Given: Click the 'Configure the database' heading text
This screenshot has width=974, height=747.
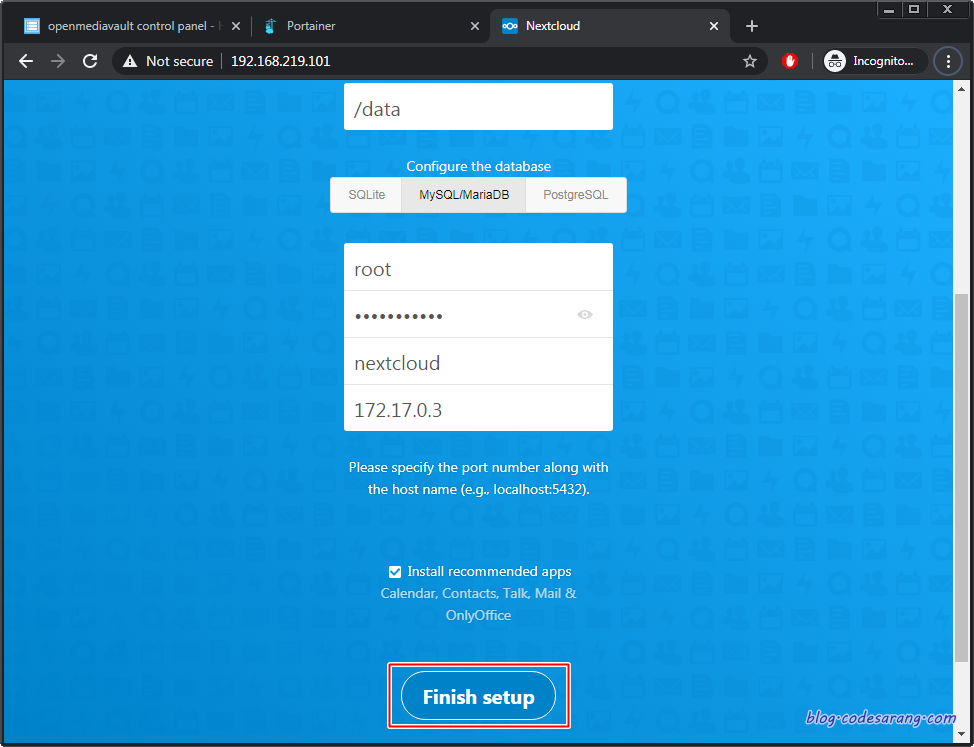Looking at the screenshot, I should click(478, 166).
